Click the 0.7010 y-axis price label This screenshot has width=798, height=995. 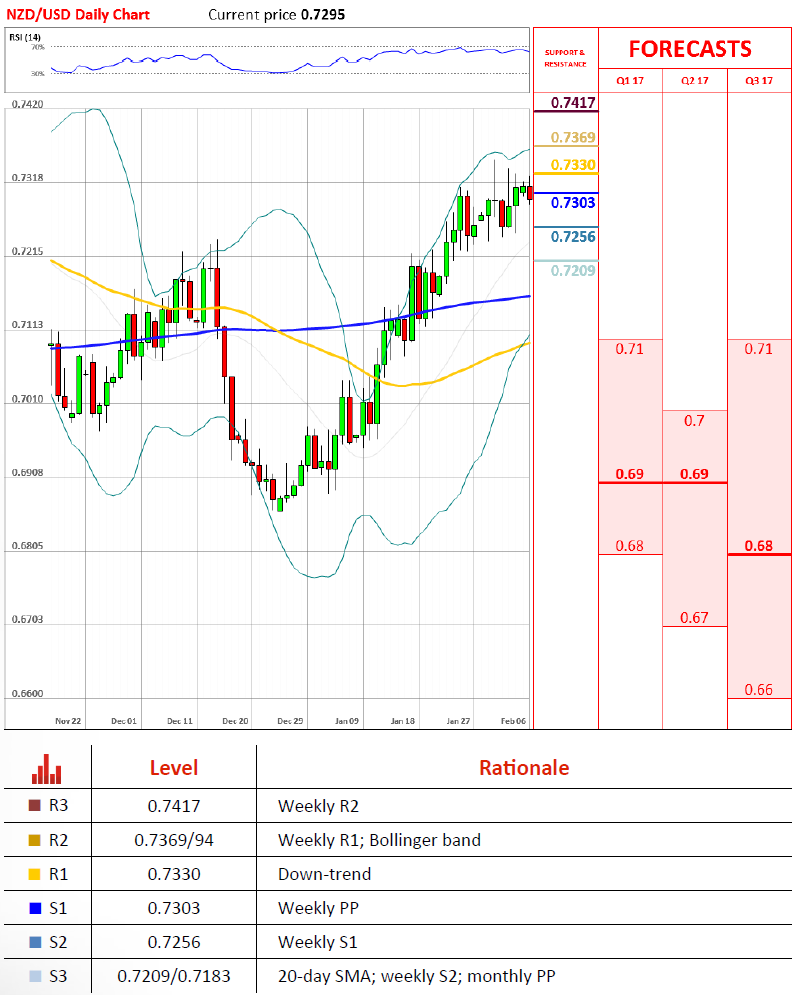click(x=28, y=399)
